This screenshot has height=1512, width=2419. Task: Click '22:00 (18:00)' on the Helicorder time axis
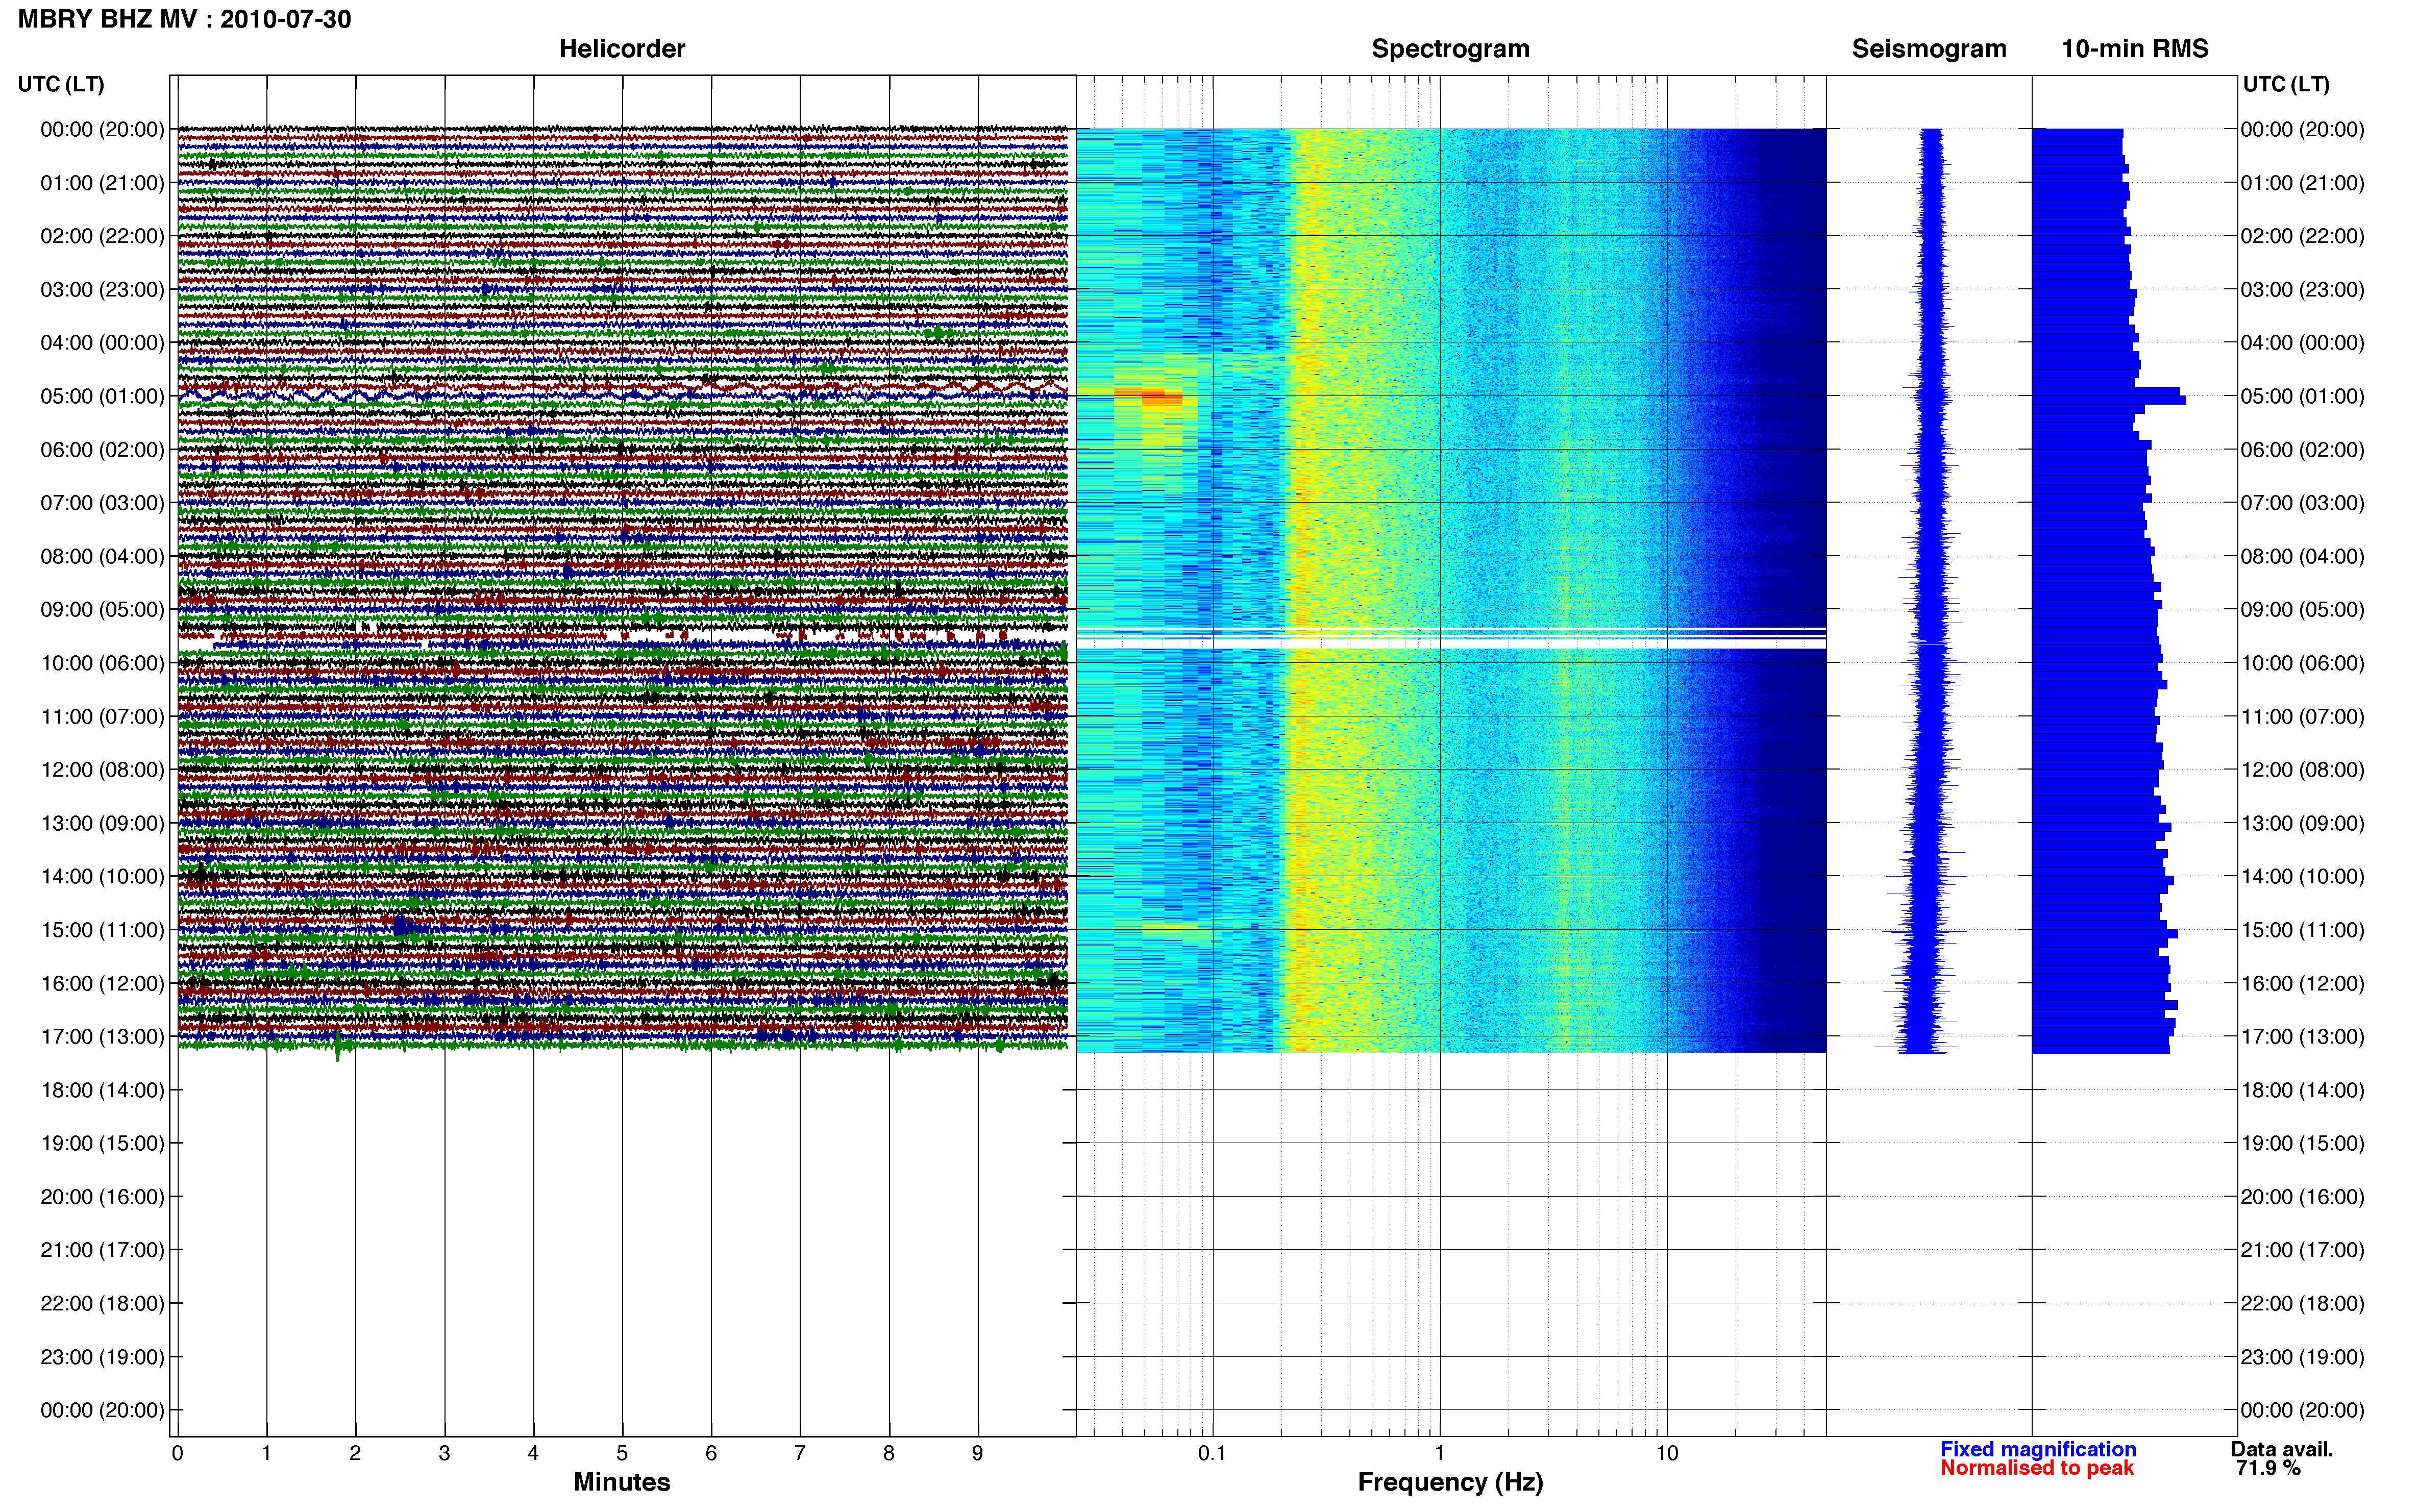pos(102,1304)
